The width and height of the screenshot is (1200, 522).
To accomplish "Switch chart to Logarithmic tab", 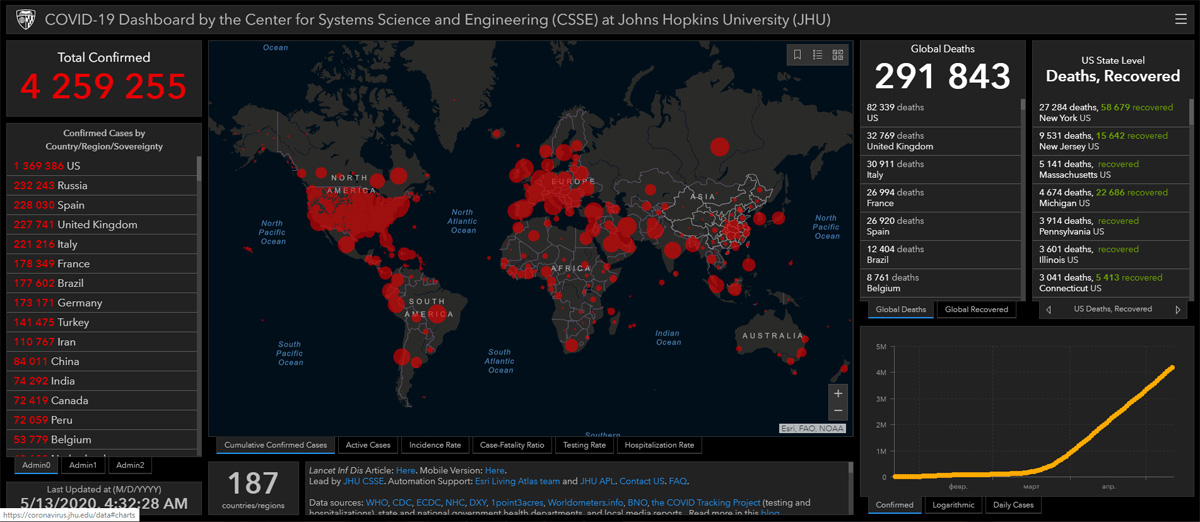I will click(x=953, y=505).
